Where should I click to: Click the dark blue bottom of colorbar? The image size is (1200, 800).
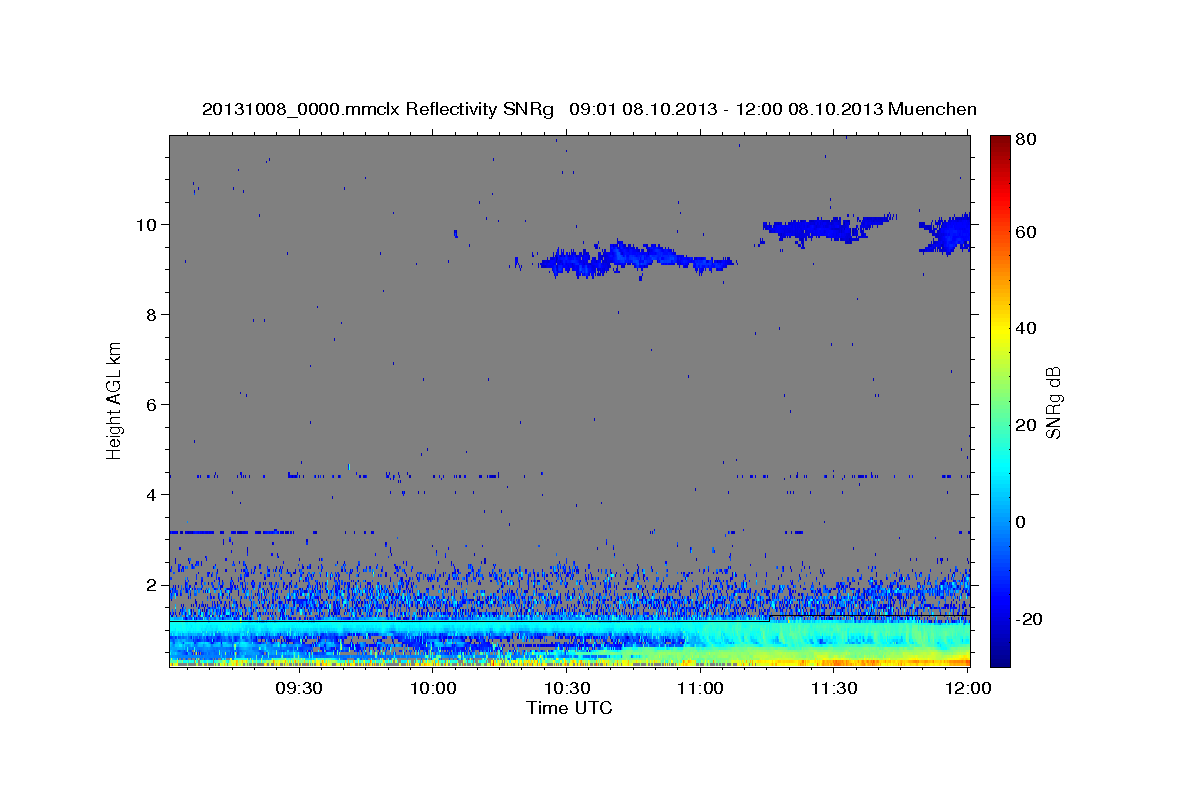(x=1000, y=656)
